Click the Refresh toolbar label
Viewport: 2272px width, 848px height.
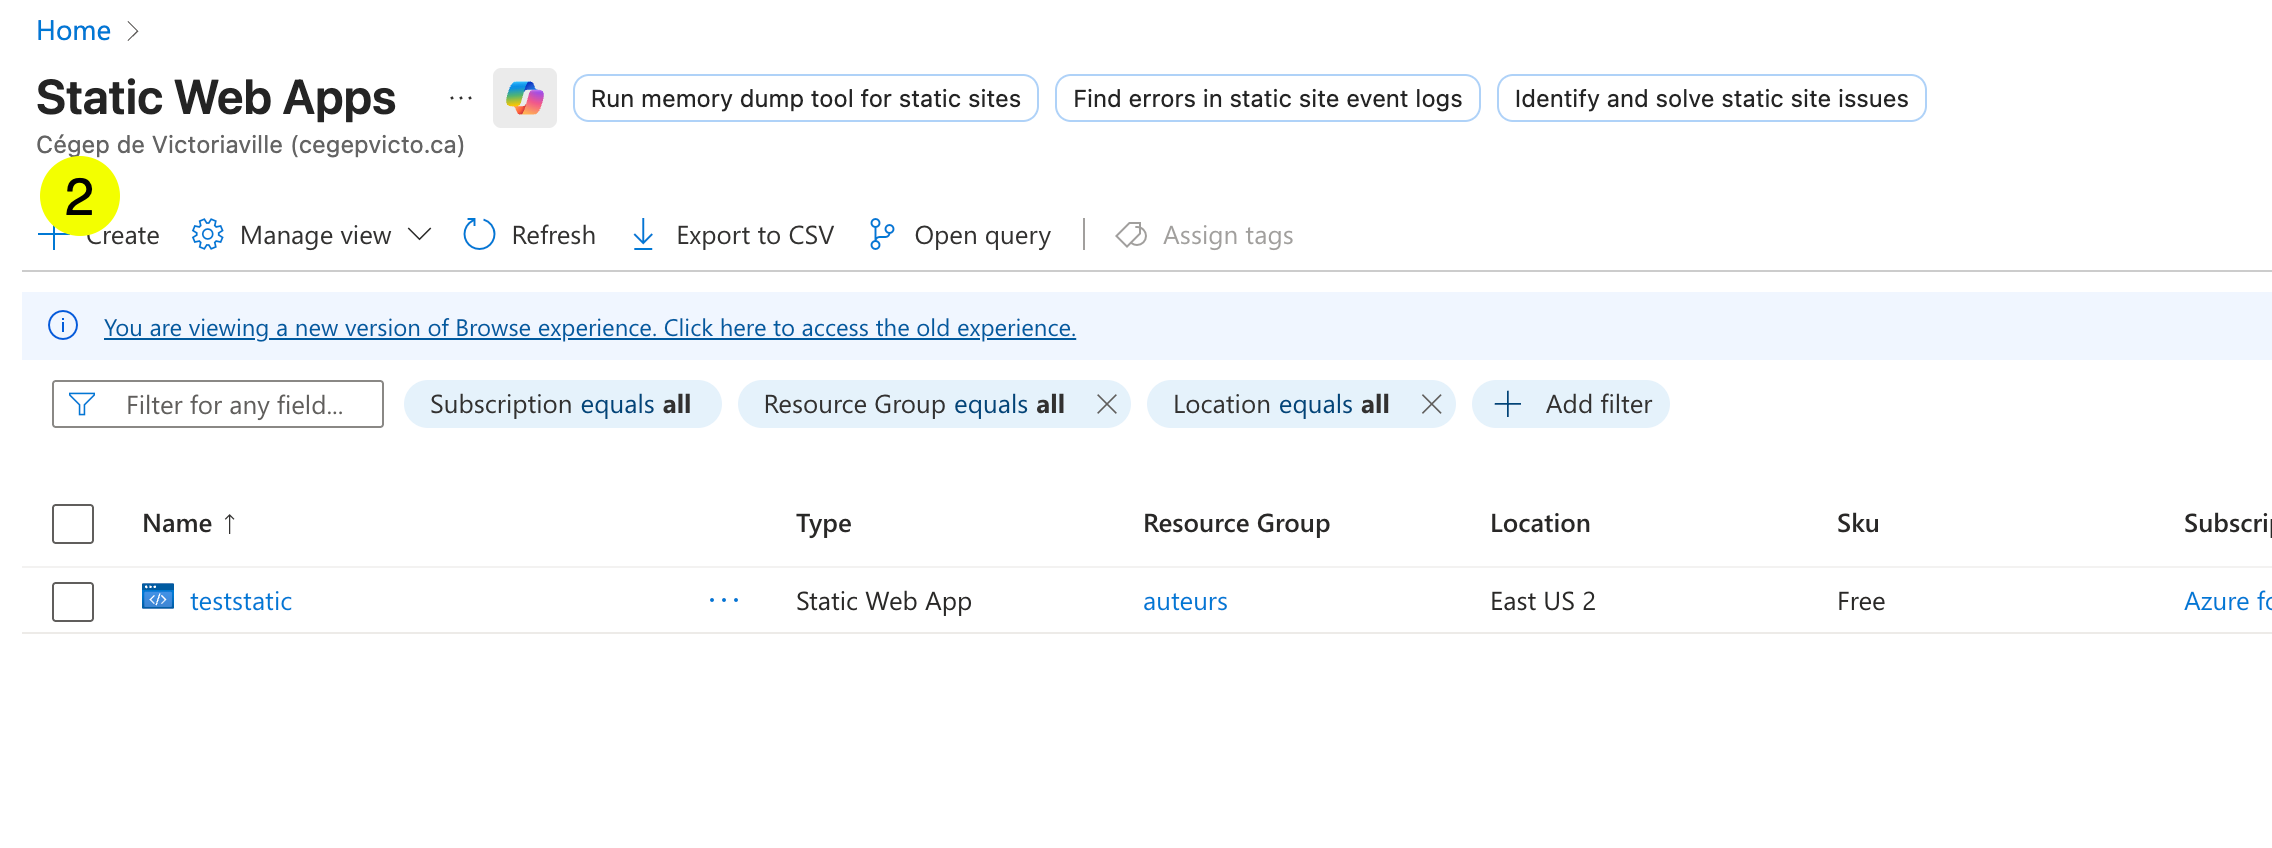(x=553, y=235)
